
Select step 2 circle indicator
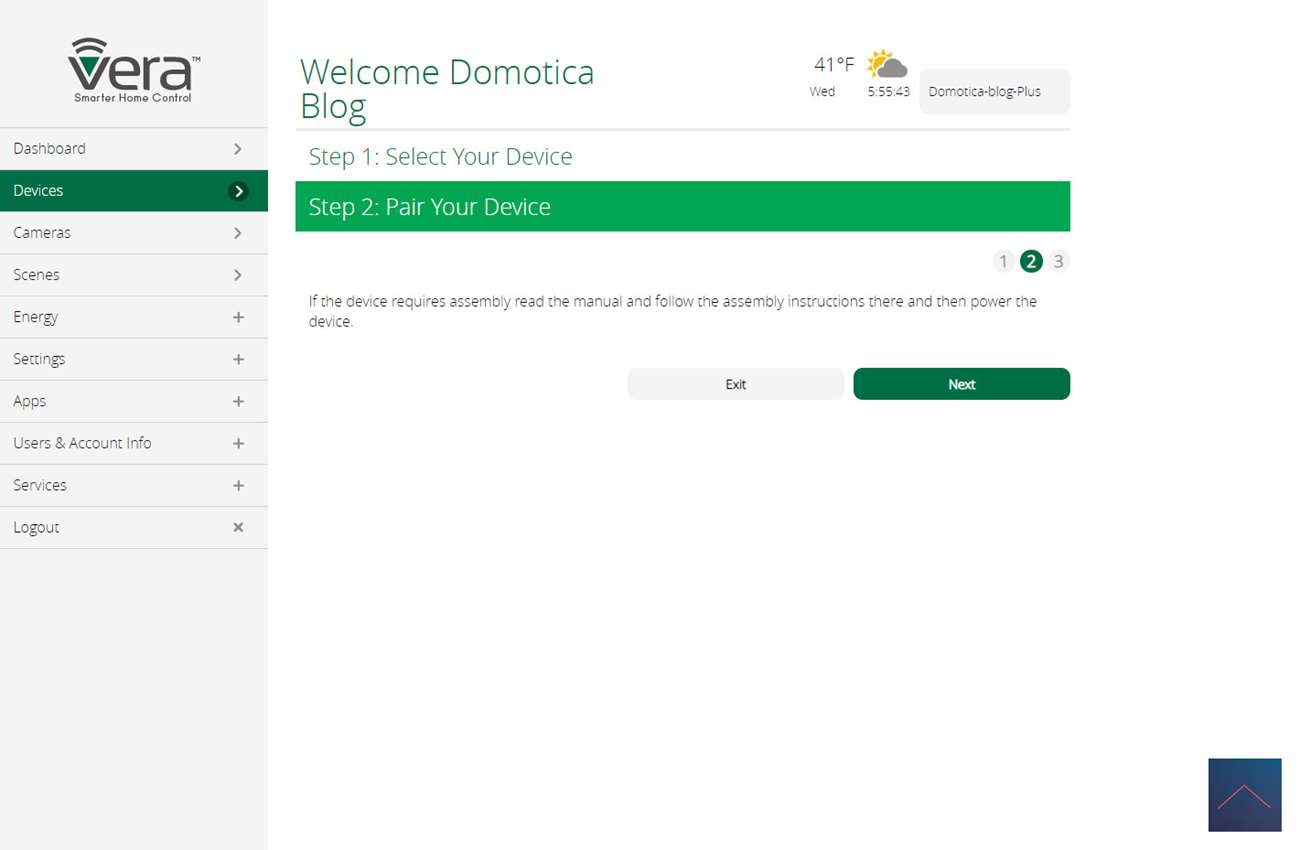[x=1031, y=261]
